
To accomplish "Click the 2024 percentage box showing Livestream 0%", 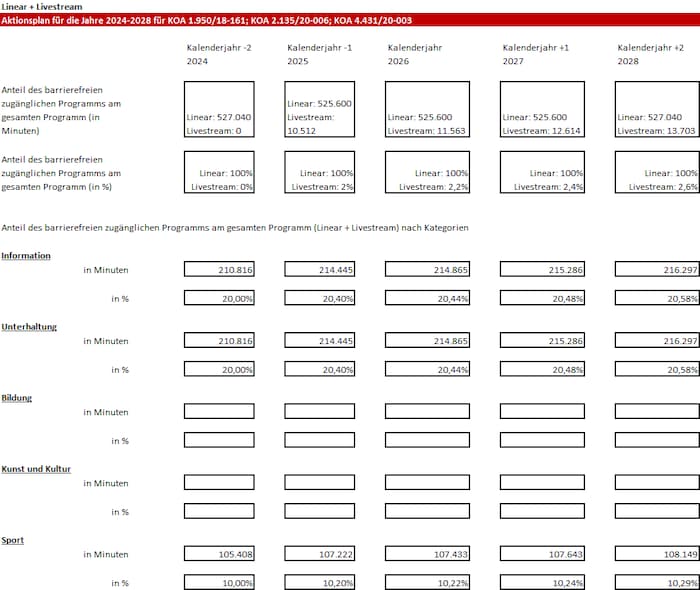I will click(220, 172).
